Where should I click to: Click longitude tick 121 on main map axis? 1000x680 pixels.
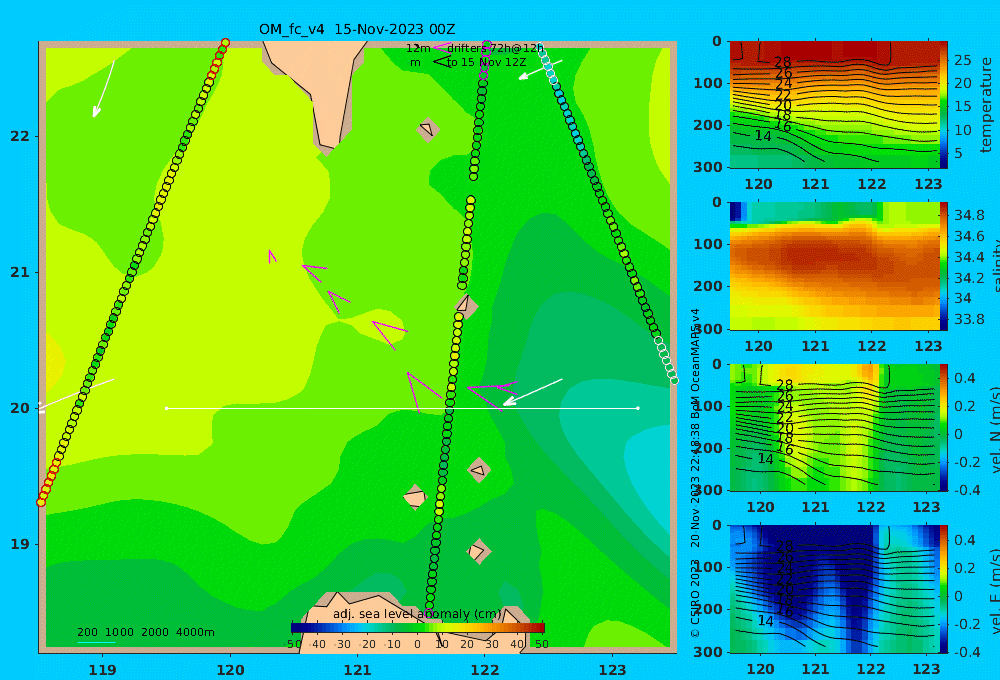(x=357, y=670)
